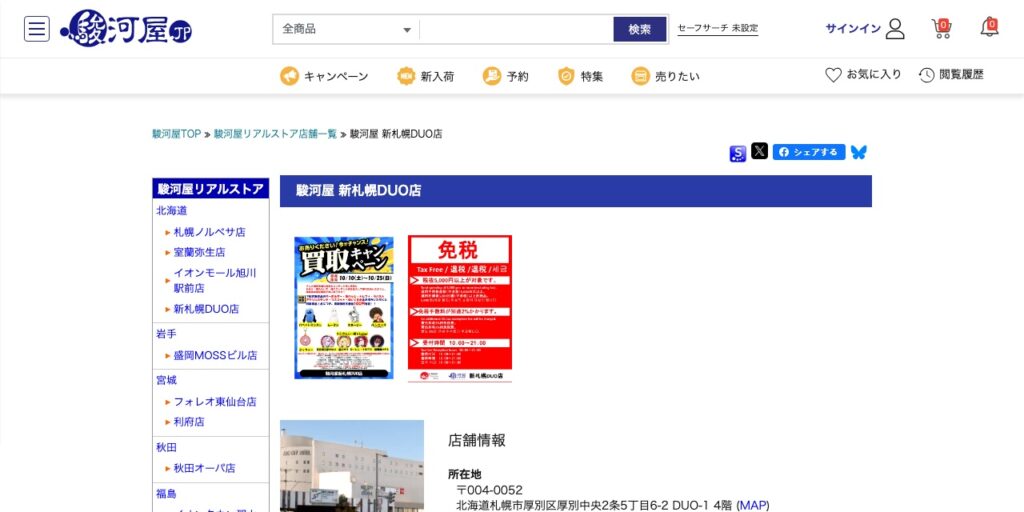Open the MAP link for address
This screenshot has height=512, width=1024.
(x=753, y=505)
